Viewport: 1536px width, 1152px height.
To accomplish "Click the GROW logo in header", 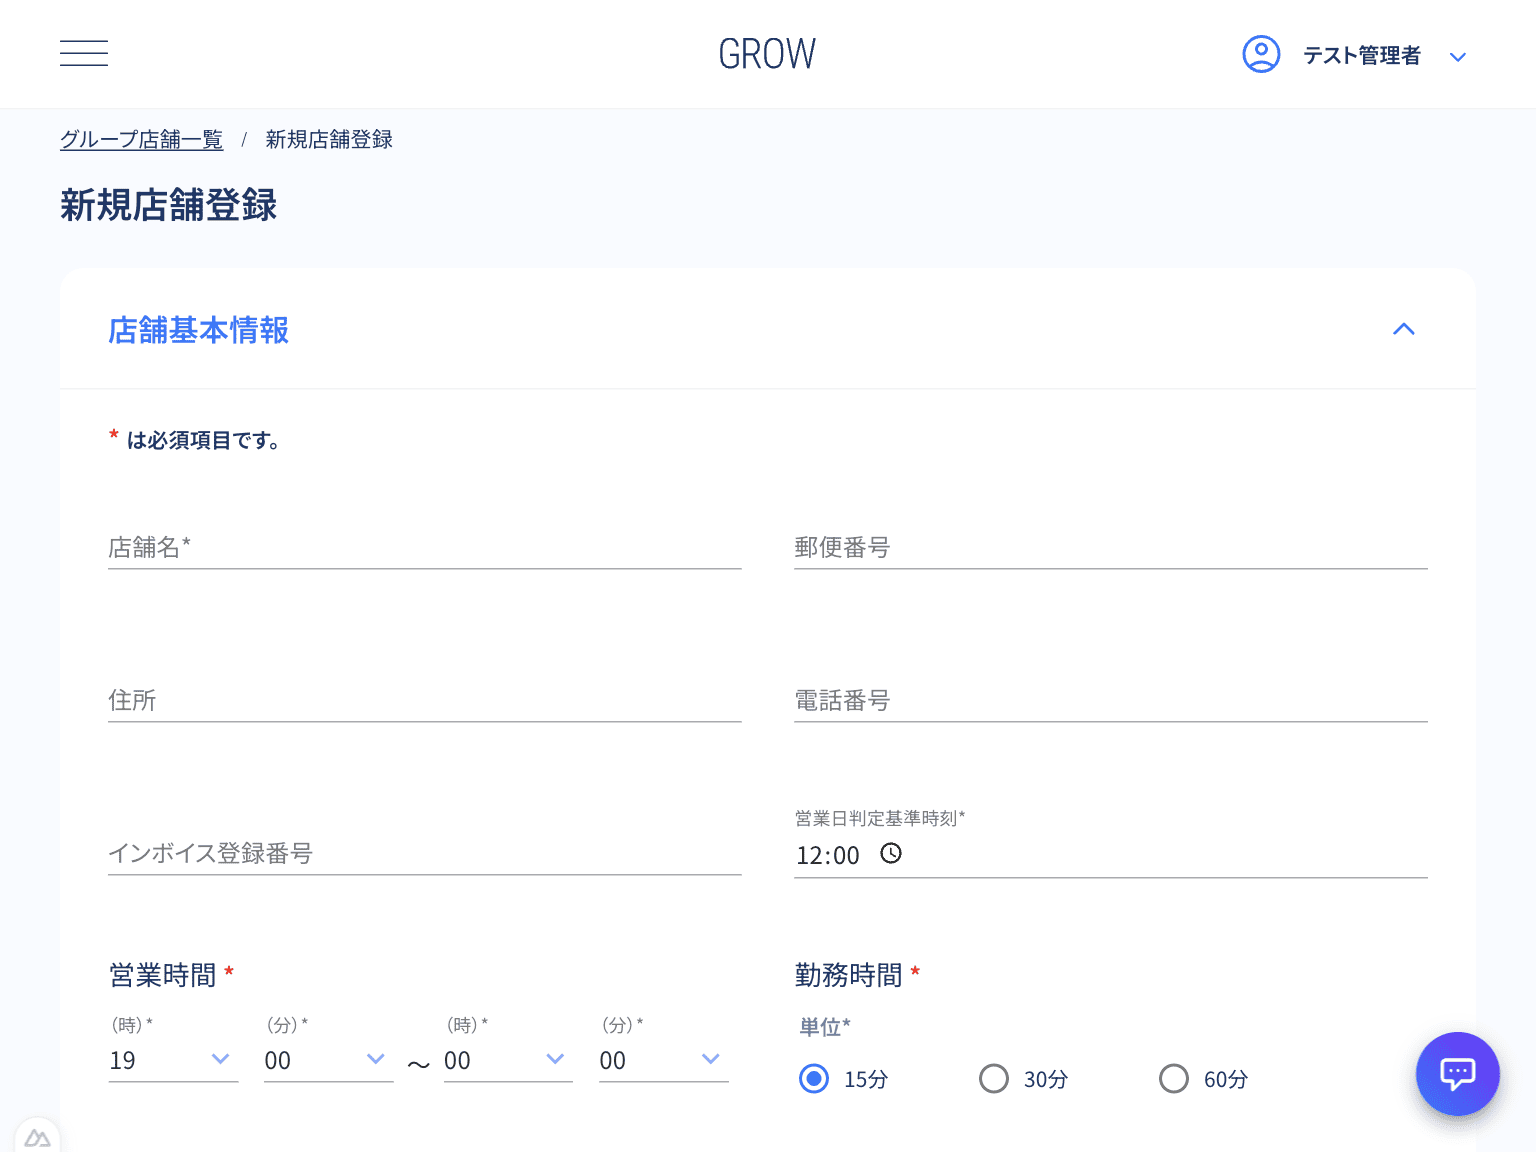I will tap(767, 54).
